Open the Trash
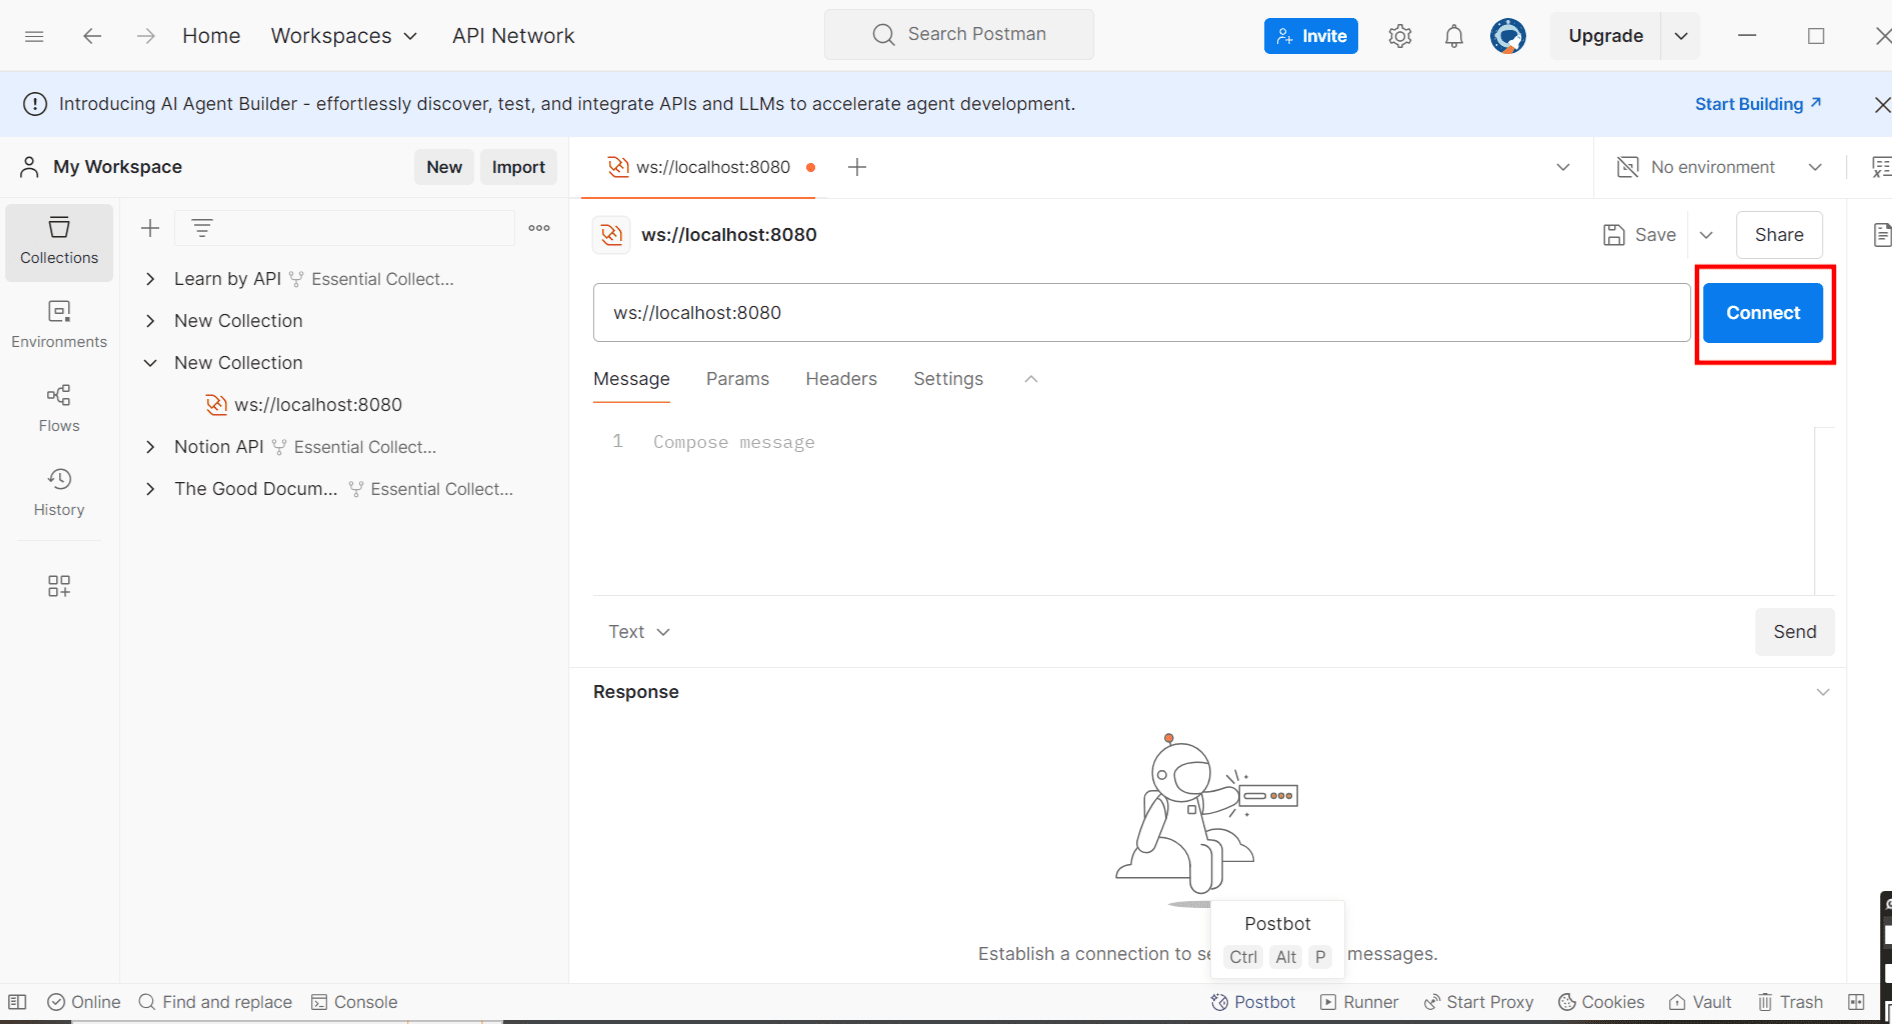The height and width of the screenshot is (1024, 1892). 1790,1001
